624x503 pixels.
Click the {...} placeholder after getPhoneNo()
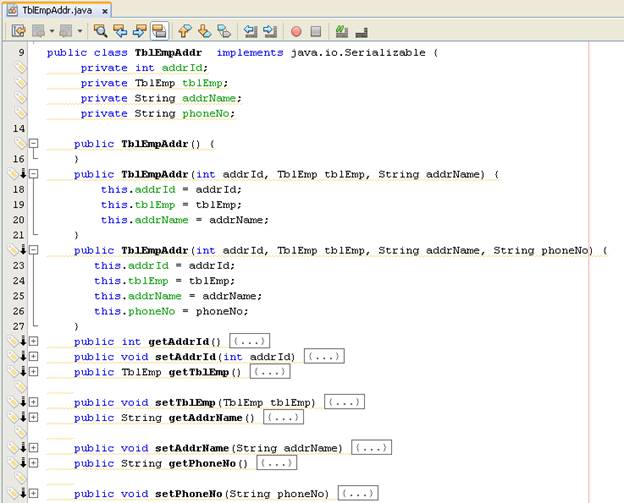click(x=277, y=463)
